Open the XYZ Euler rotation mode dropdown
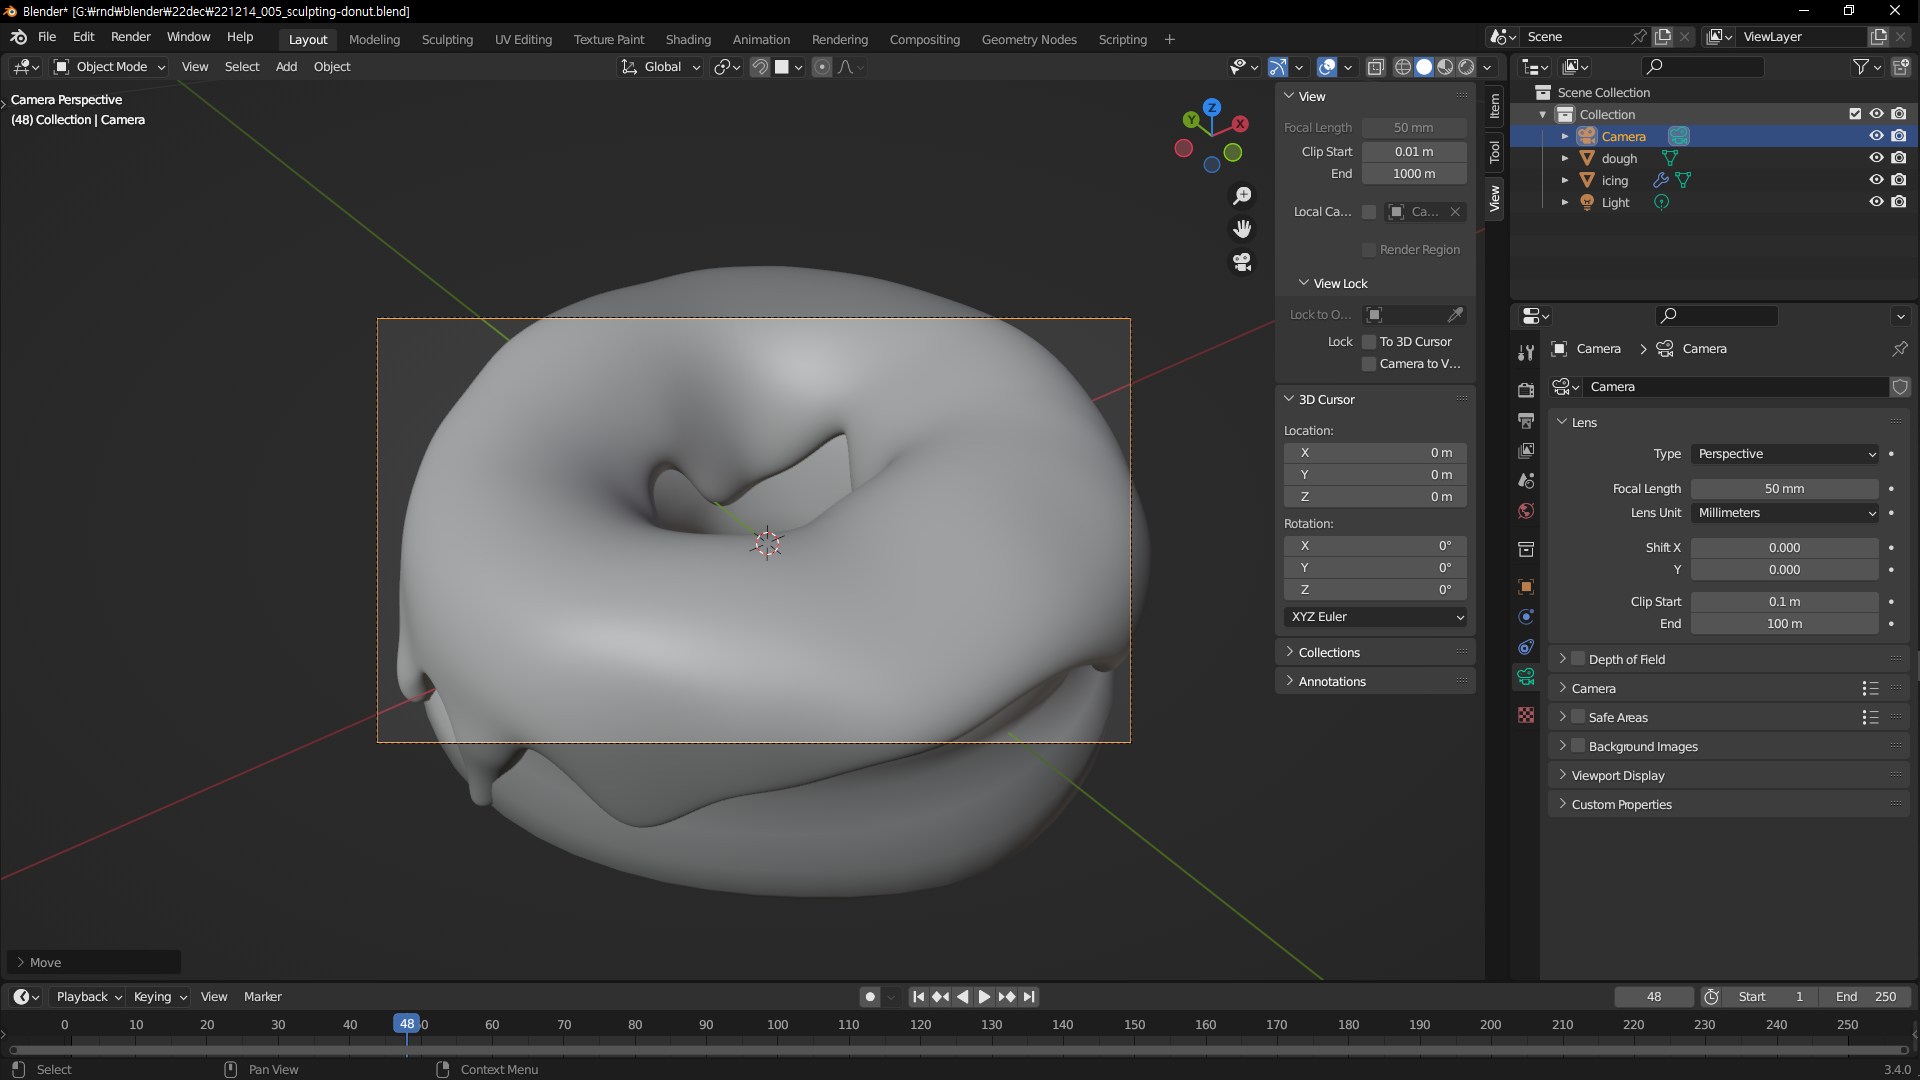Viewport: 1920px width, 1080px height. click(1375, 617)
